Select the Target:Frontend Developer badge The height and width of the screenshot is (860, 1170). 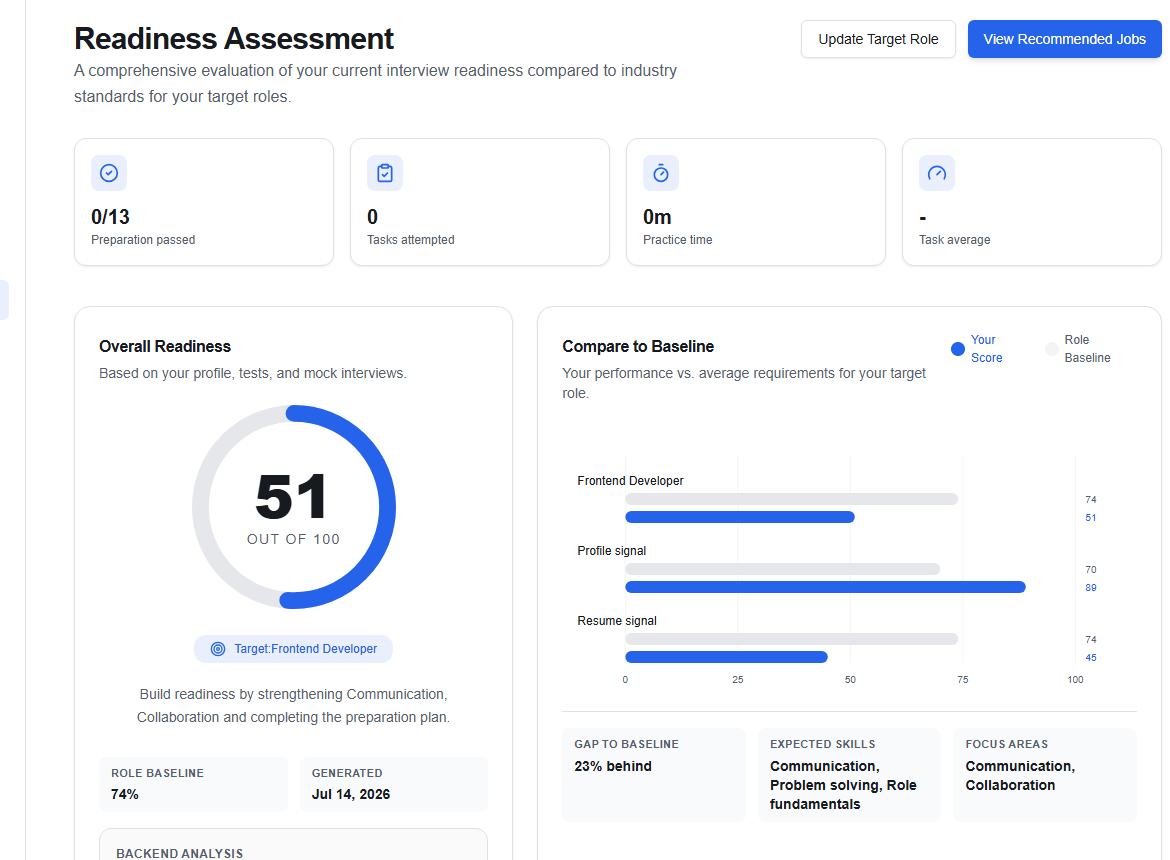coord(293,649)
